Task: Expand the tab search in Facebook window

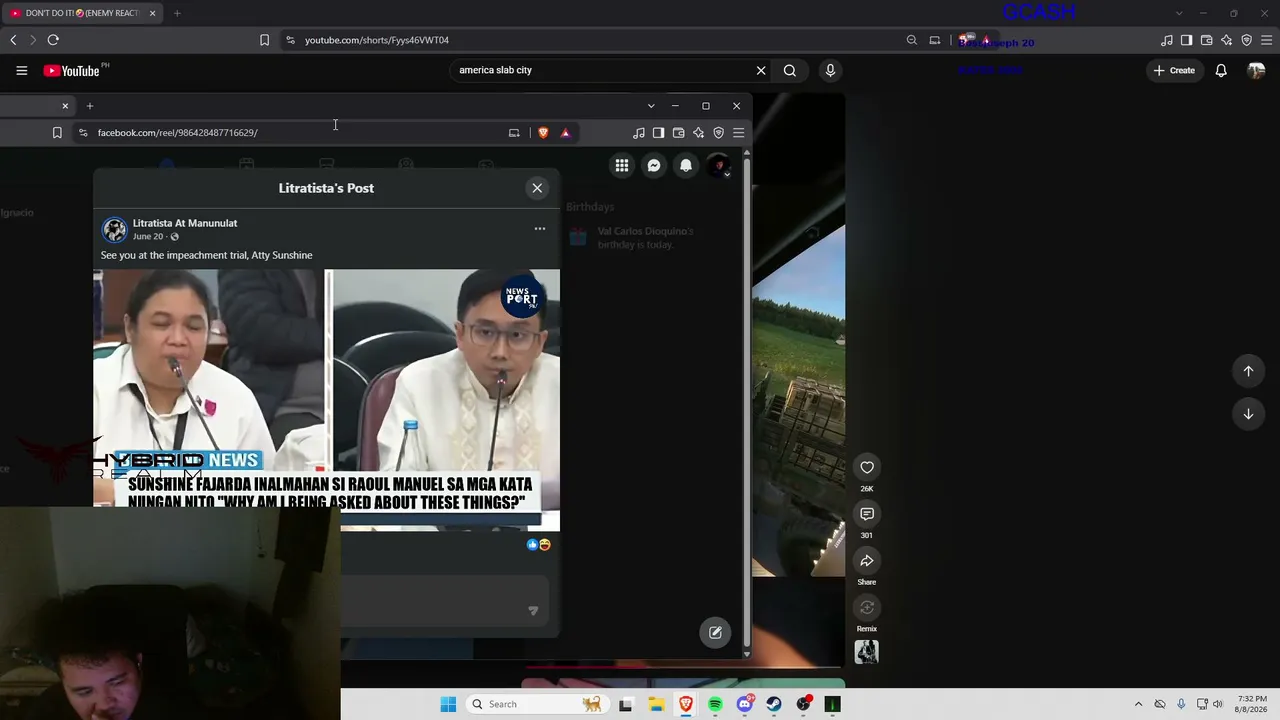Action: [x=651, y=106]
